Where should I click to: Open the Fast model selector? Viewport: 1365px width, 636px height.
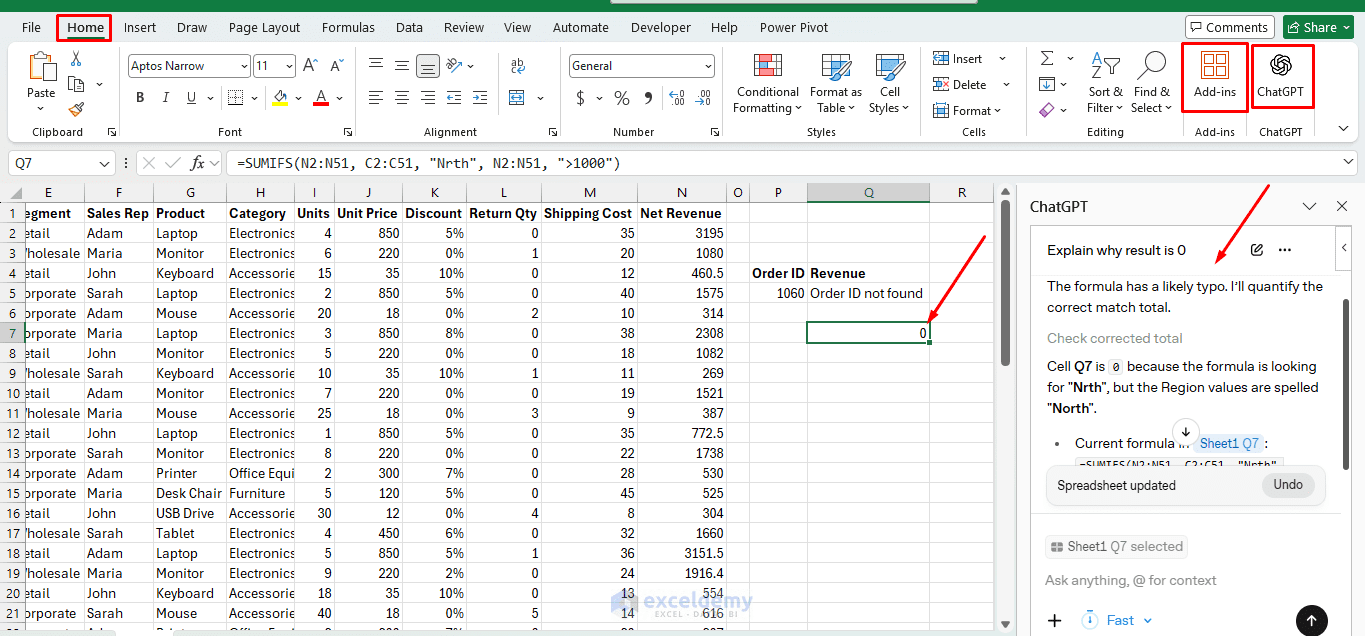(x=1118, y=620)
